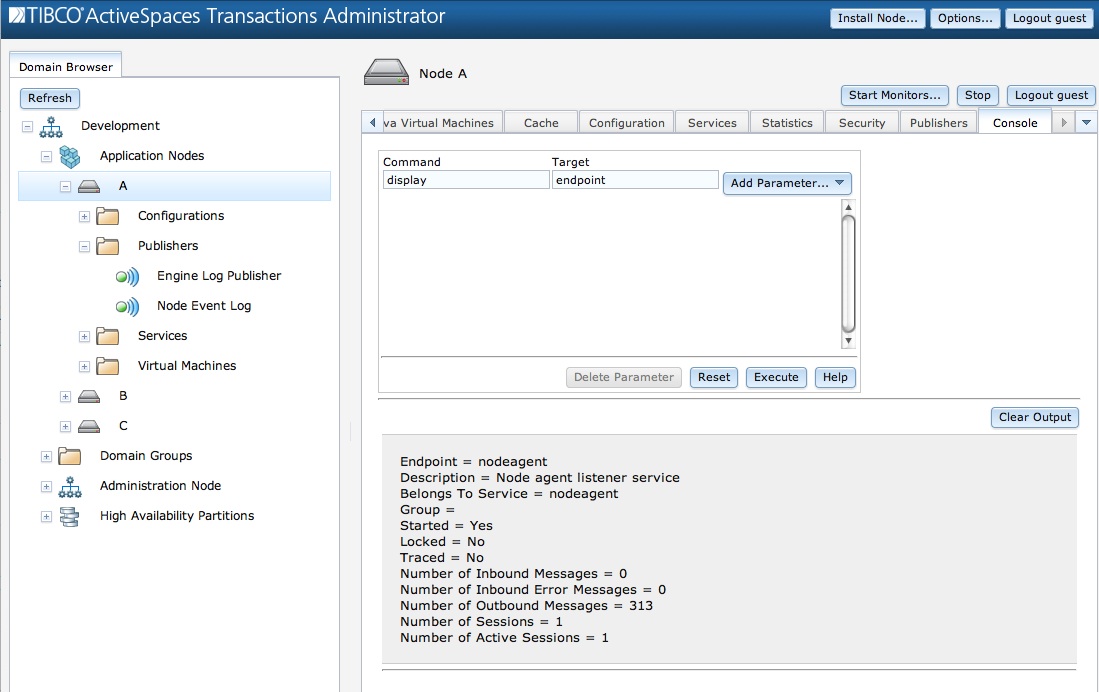
Task: Click the Target input field
Action: coord(635,180)
